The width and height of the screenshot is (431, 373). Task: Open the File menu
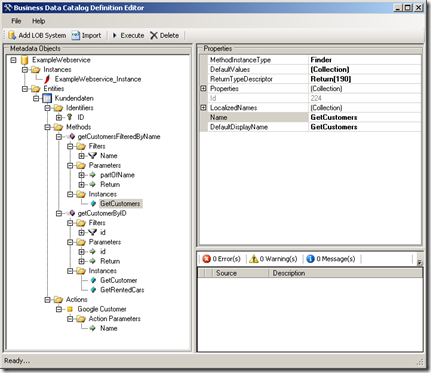coord(16,21)
